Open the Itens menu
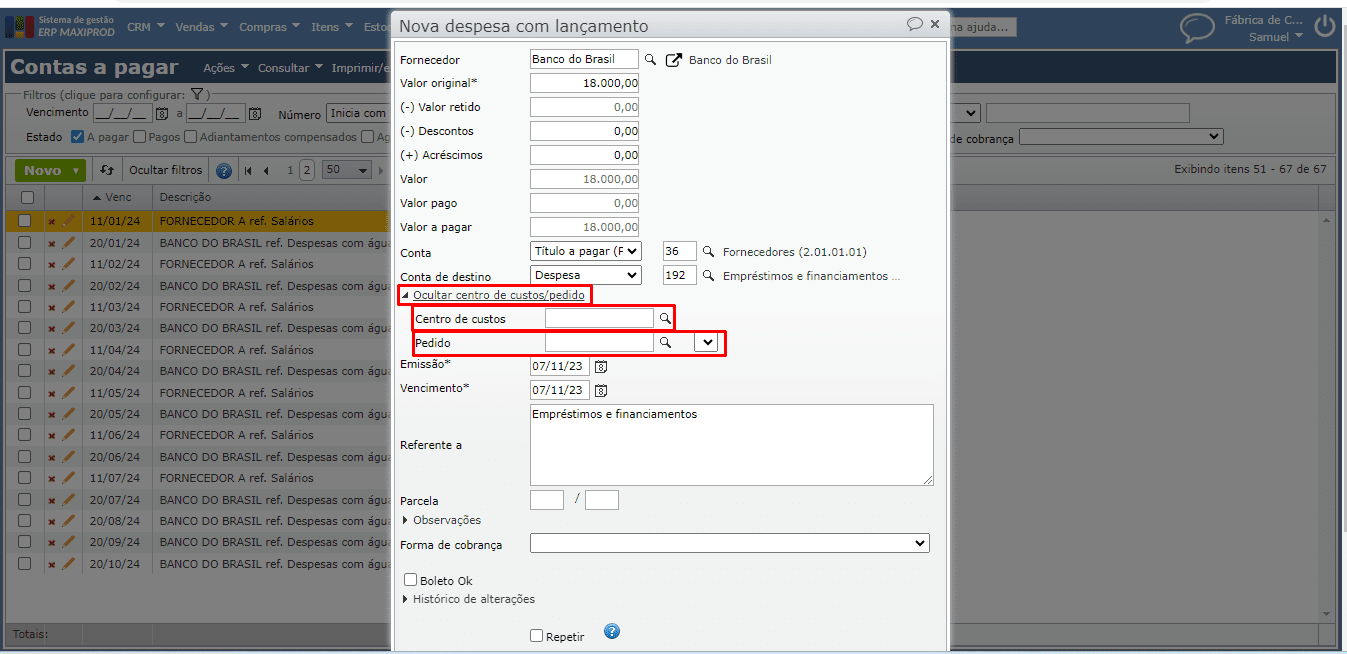Image resolution: width=1347 pixels, height=654 pixels. tap(331, 27)
